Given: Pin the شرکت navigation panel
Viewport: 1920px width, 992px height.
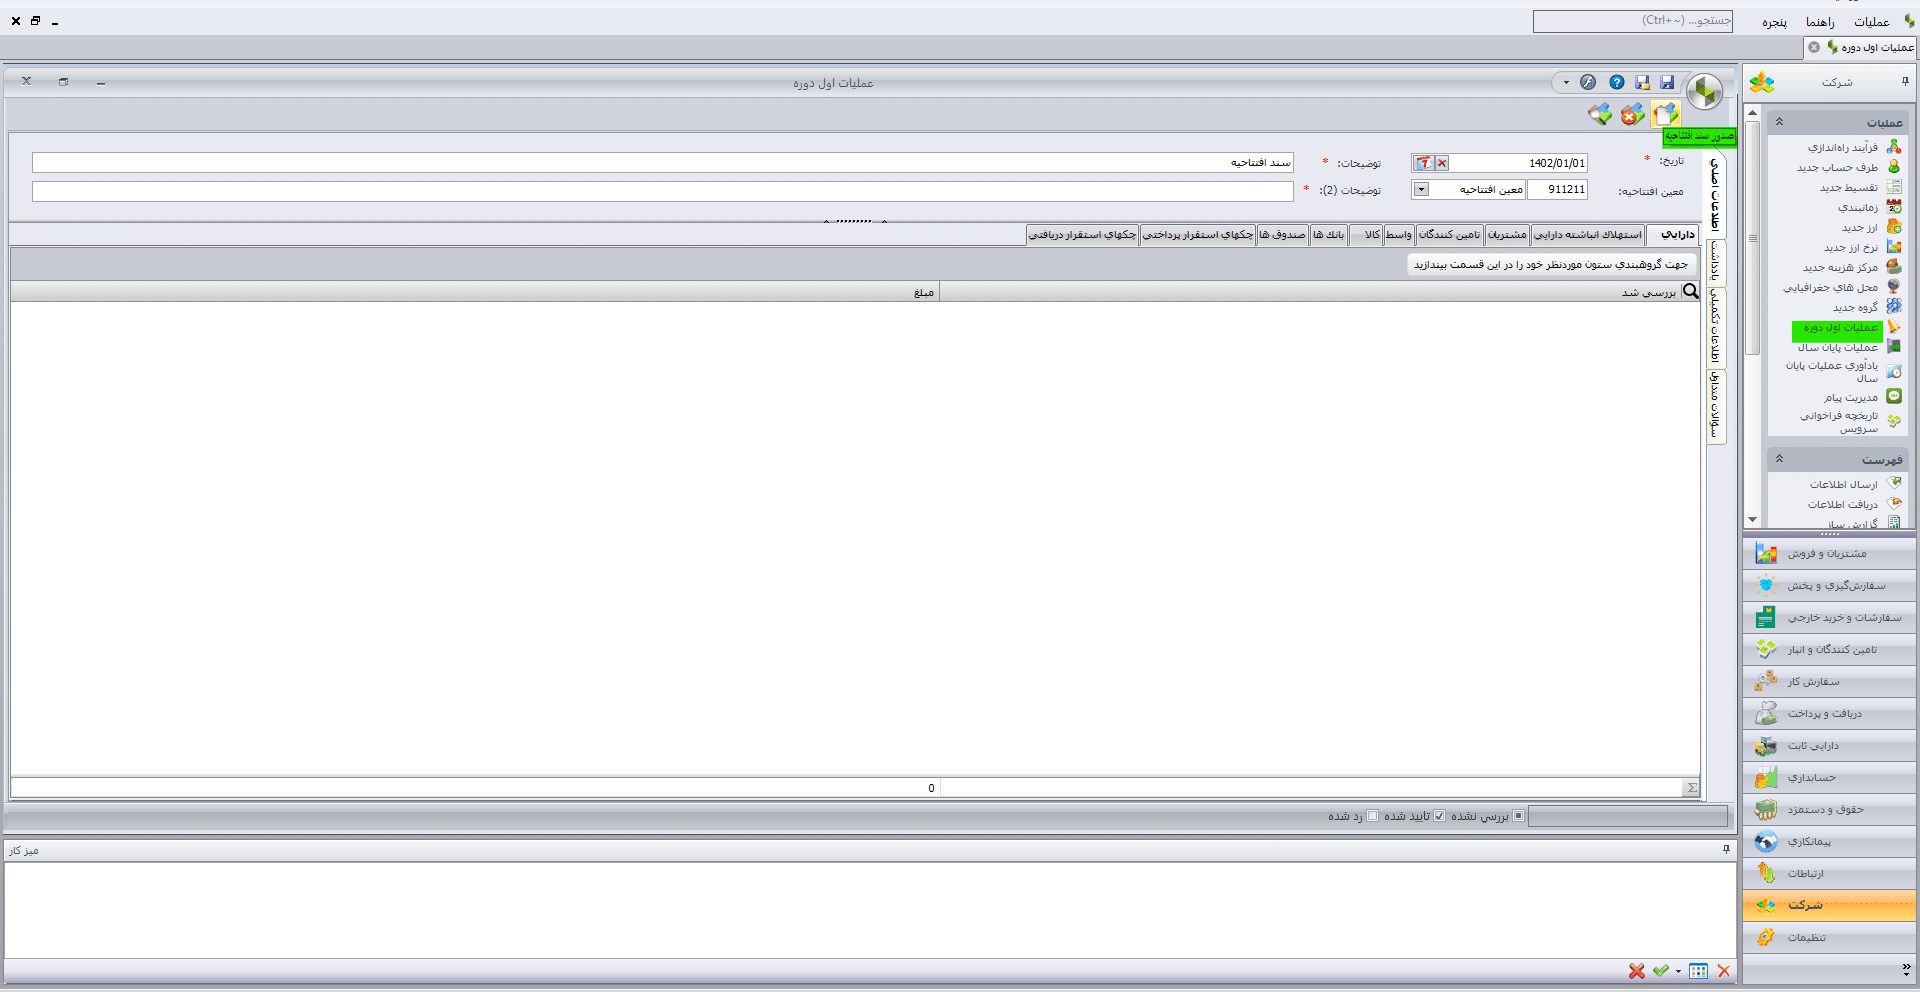Looking at the screenshot, I should pos(1905,82).
